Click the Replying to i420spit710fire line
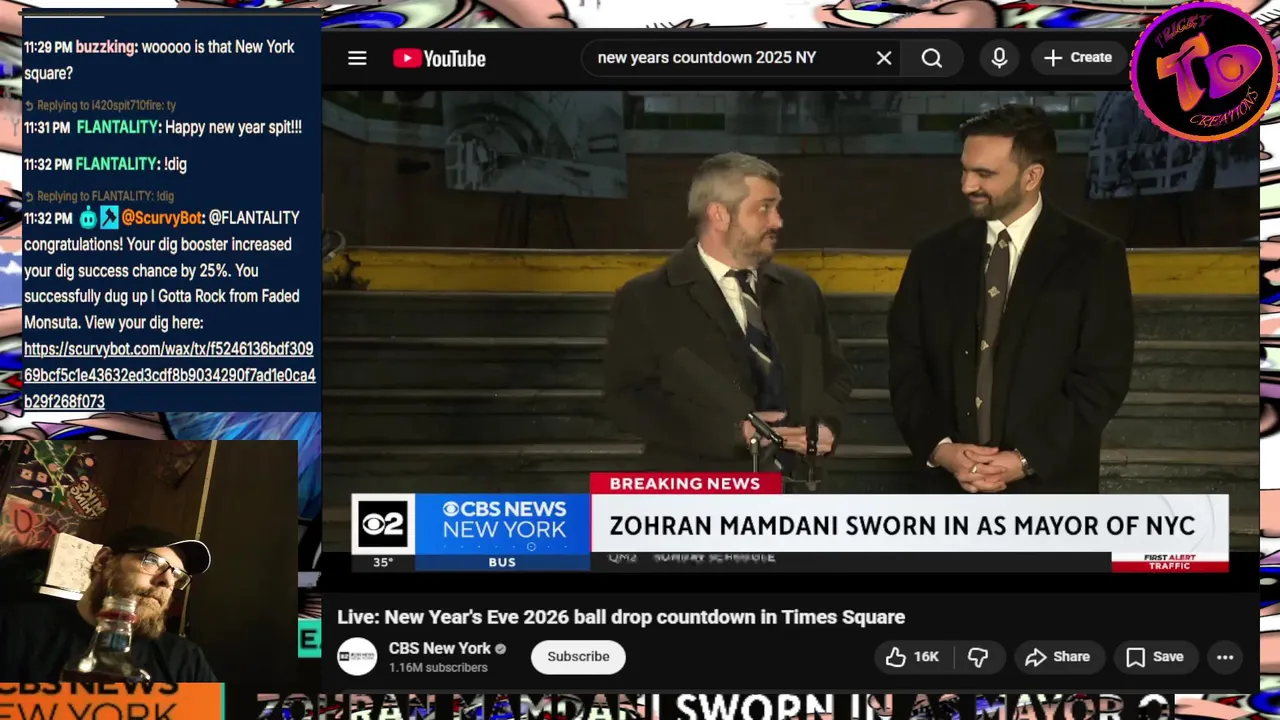The width and height of the screenshot is (1280, 720). point(100,105)
